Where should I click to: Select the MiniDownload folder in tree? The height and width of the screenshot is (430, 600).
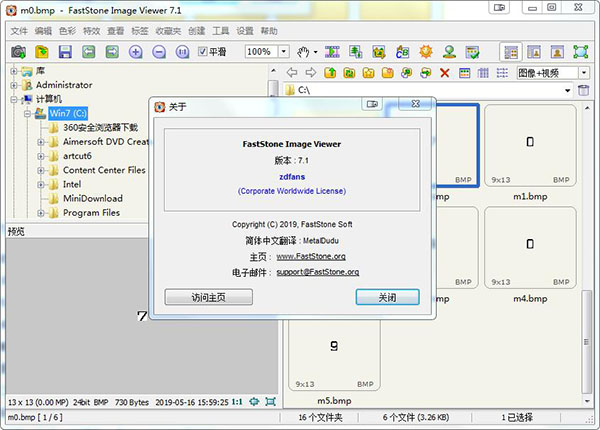(93, 199)
